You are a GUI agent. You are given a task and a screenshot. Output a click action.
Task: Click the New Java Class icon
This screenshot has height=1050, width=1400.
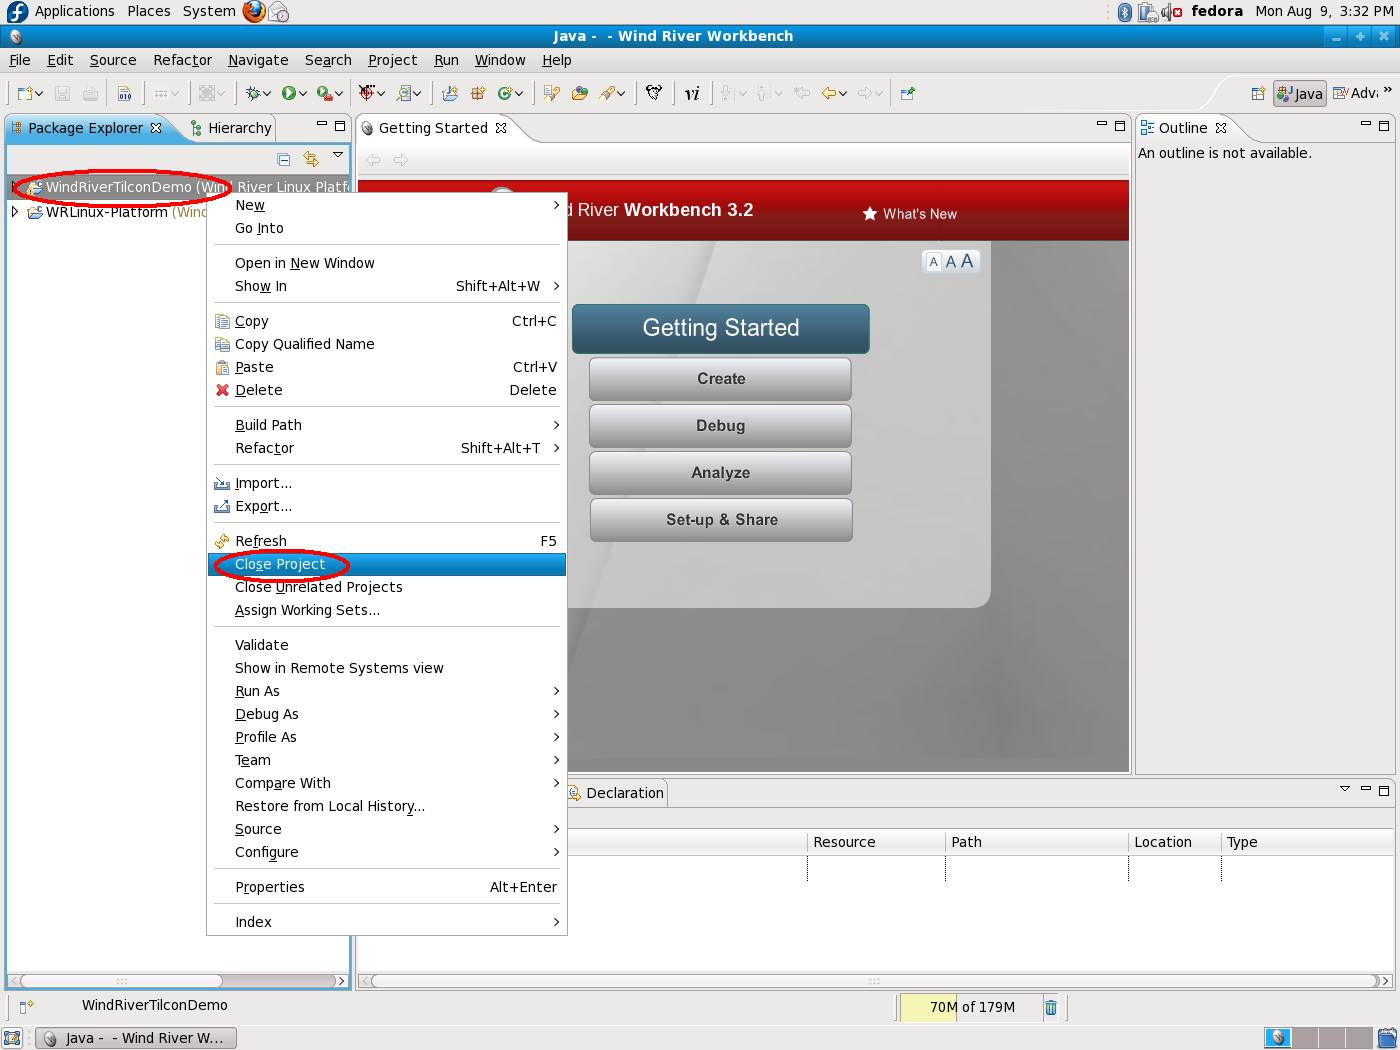click(x=506, y=93)
